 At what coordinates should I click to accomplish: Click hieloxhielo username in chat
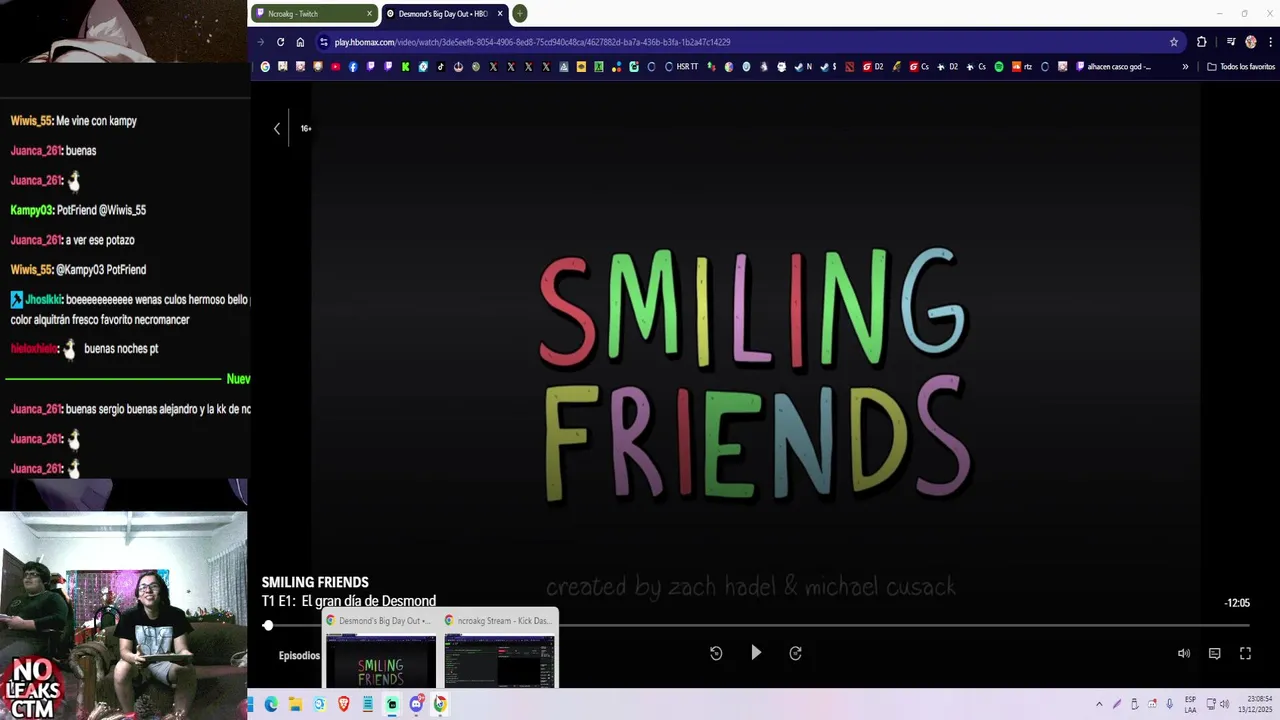click(x=34, y=349)
